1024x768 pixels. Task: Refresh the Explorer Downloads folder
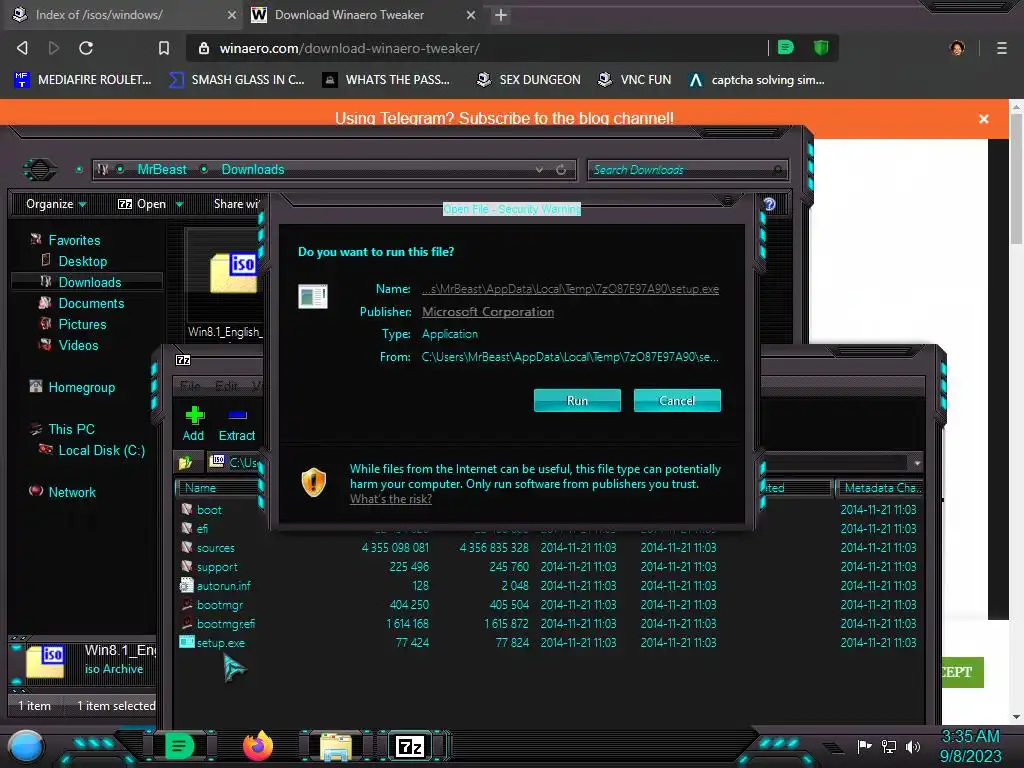coord(561,170)
